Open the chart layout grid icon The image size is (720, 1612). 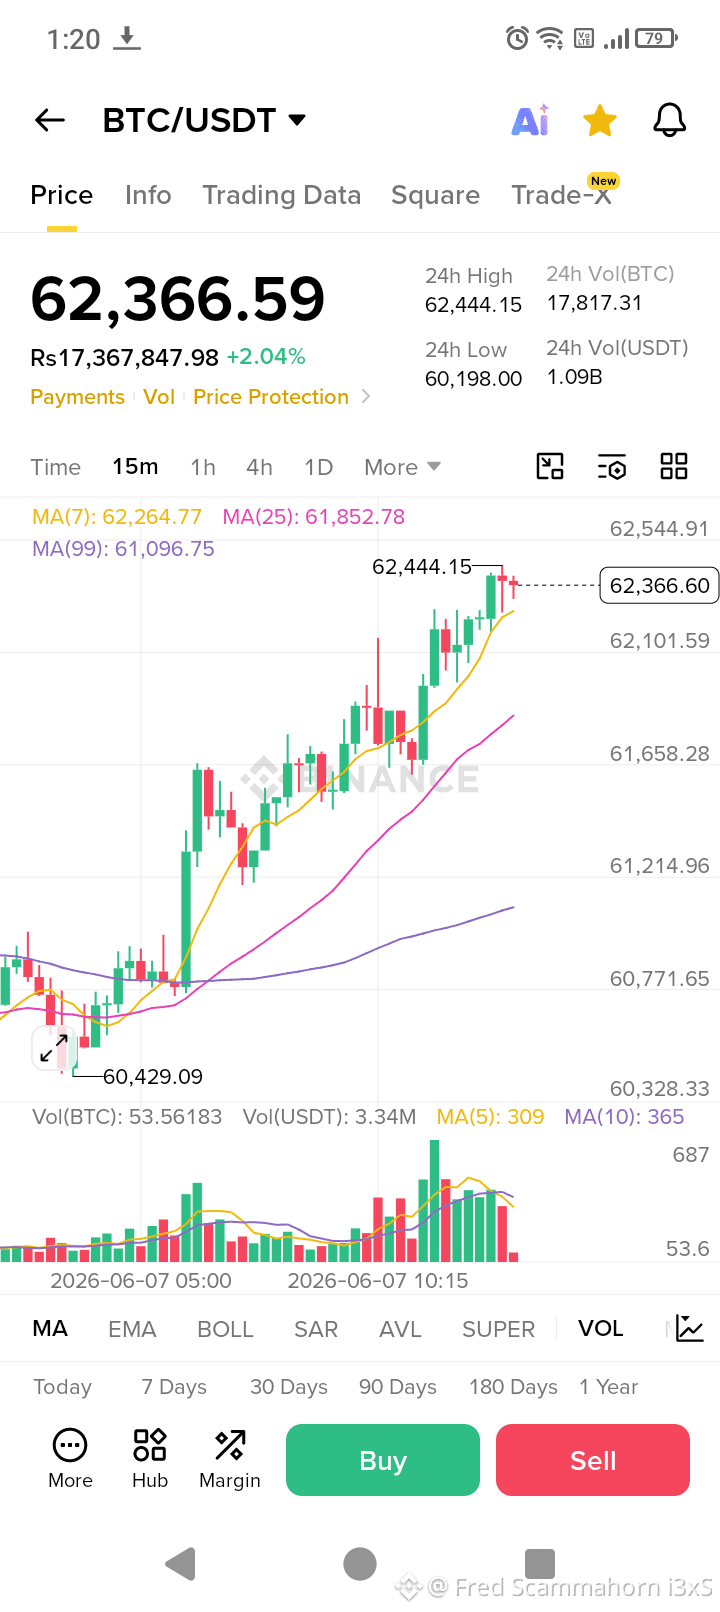click(674, 466)
